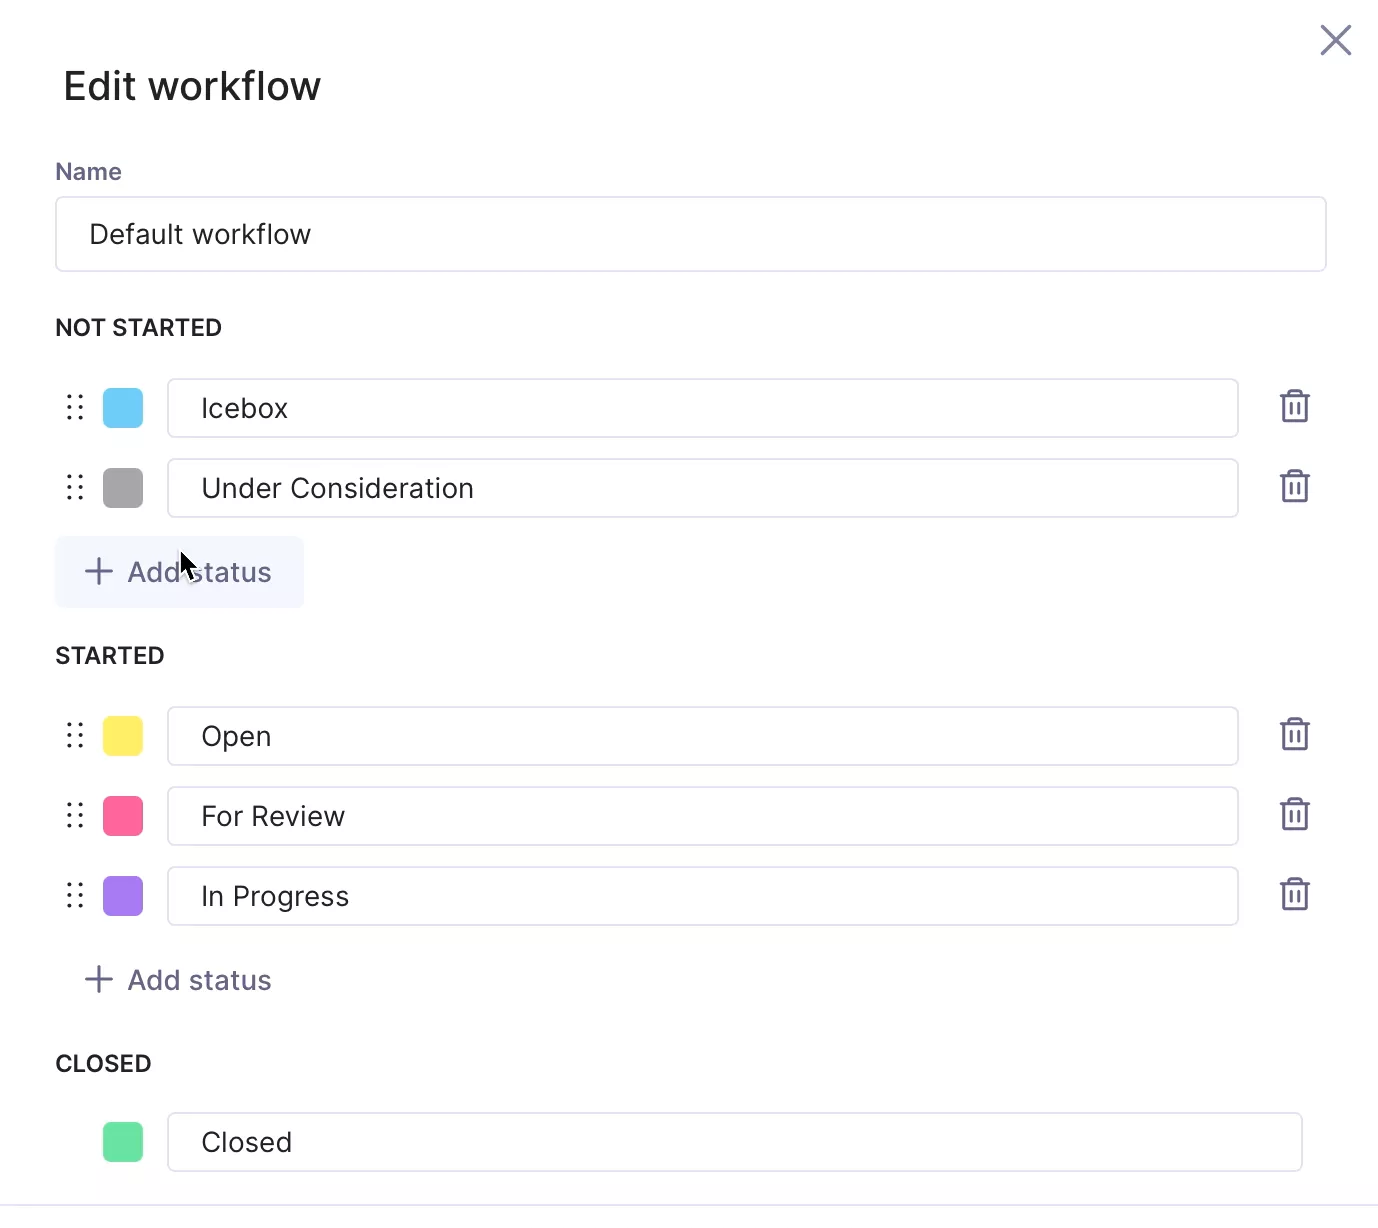Click the STARTED section label

coord(110,656)
